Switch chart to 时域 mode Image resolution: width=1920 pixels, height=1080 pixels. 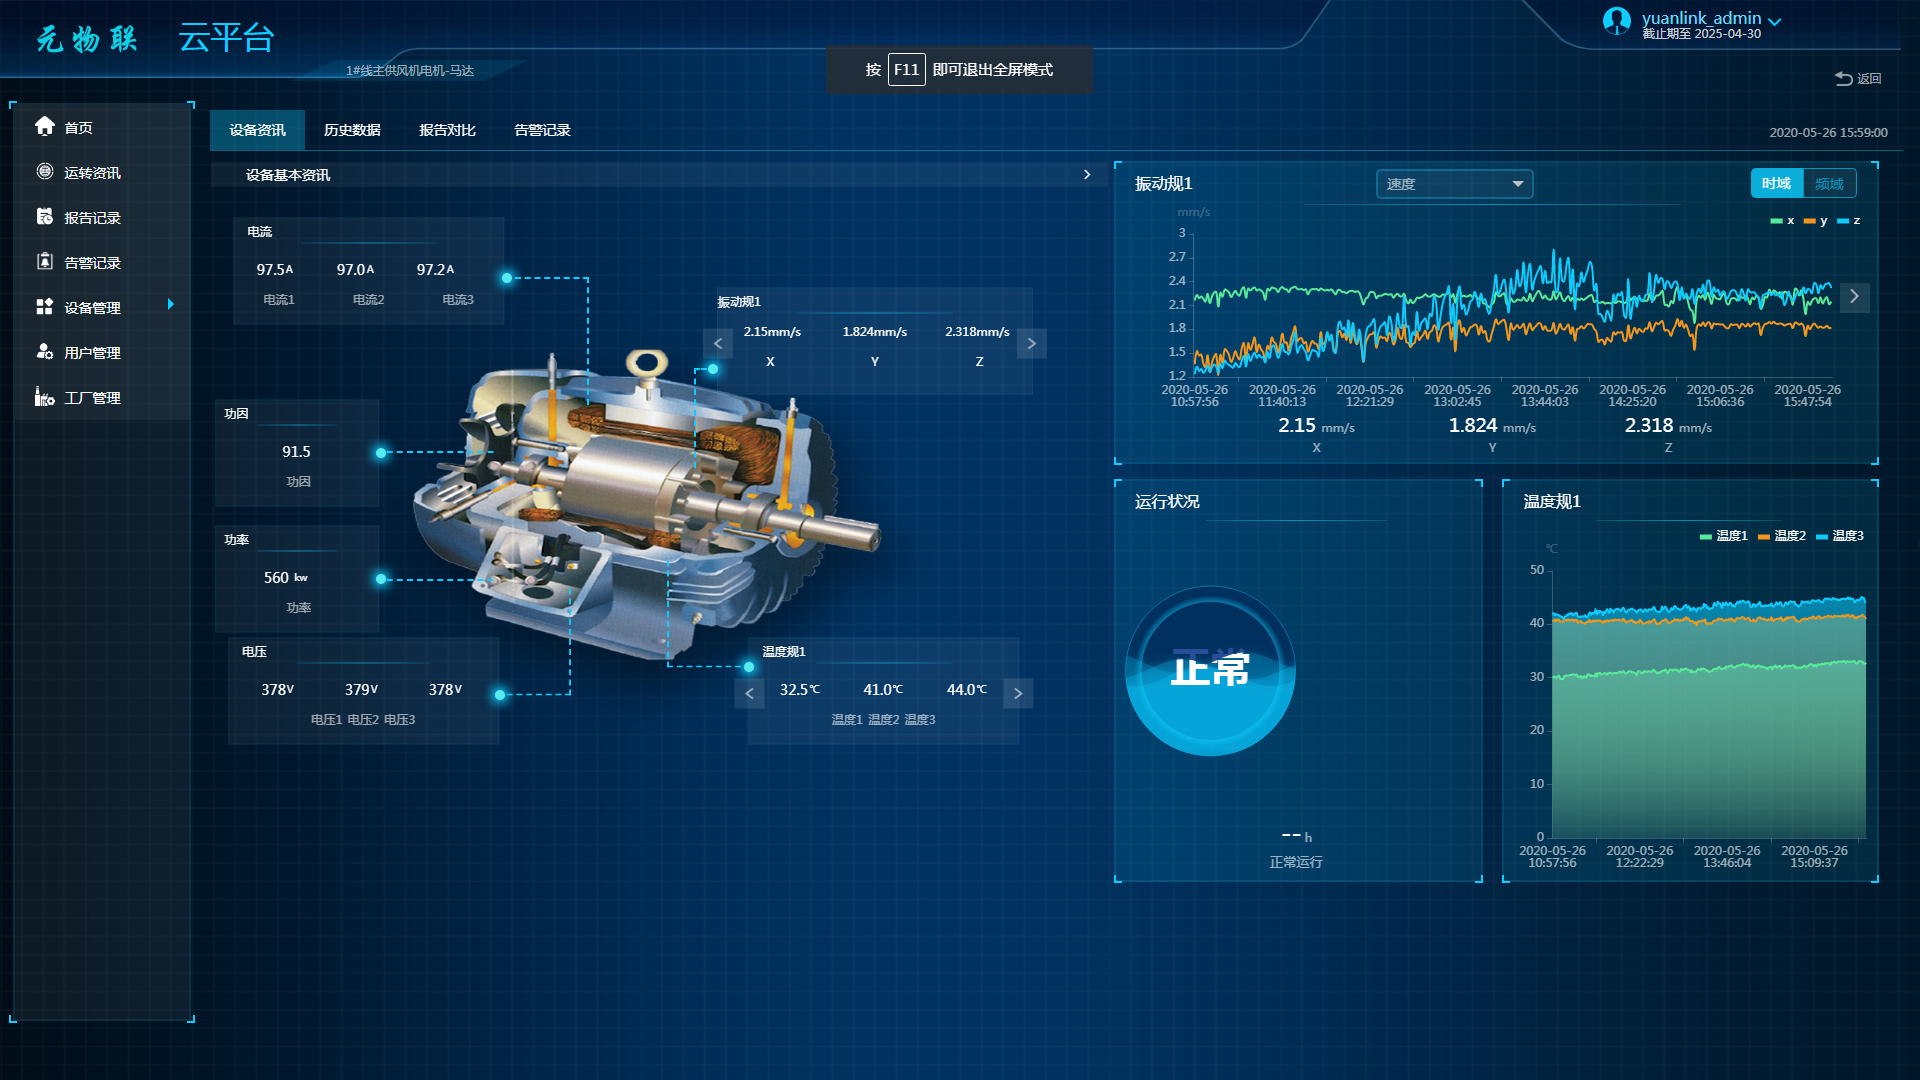1776,184
